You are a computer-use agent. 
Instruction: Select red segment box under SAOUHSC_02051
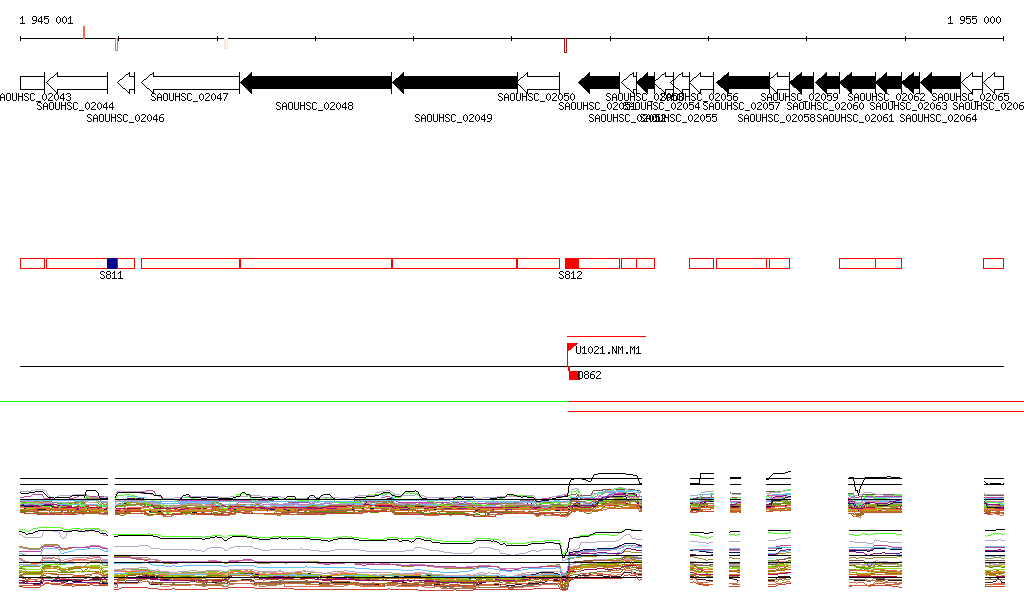[x=599, y=264]
